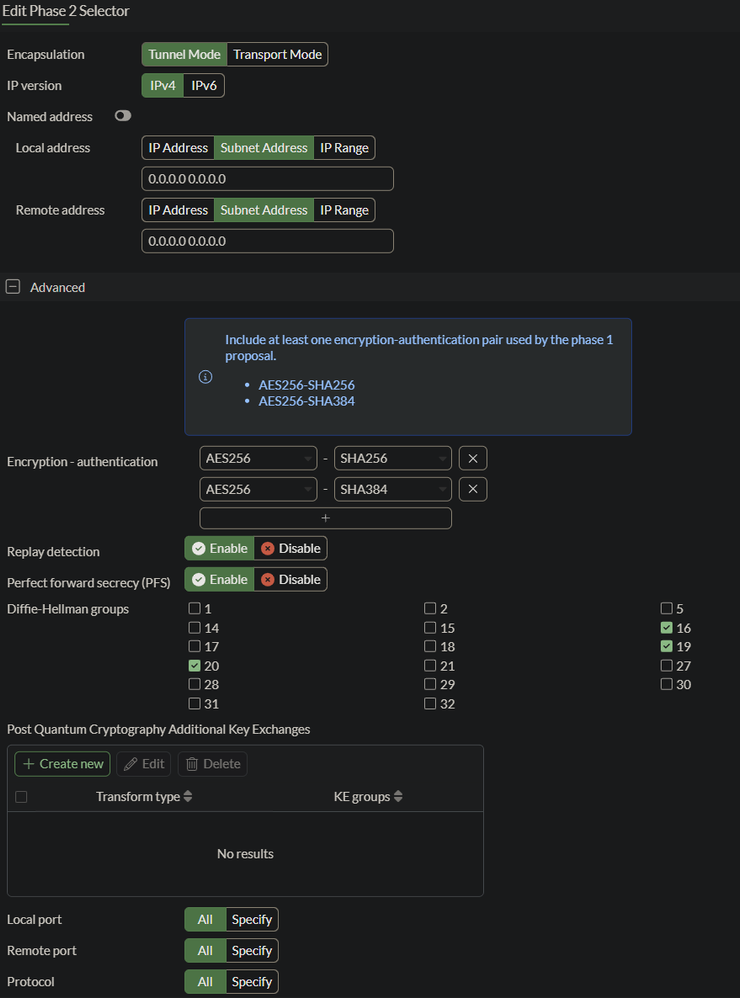Select IPv6 as IP version

point(204,86)
